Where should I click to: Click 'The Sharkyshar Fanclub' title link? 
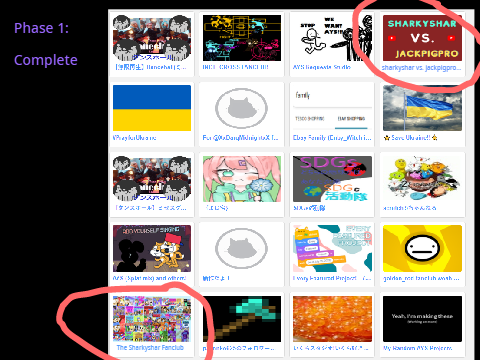pyautogui.click(x=150, y=348)
